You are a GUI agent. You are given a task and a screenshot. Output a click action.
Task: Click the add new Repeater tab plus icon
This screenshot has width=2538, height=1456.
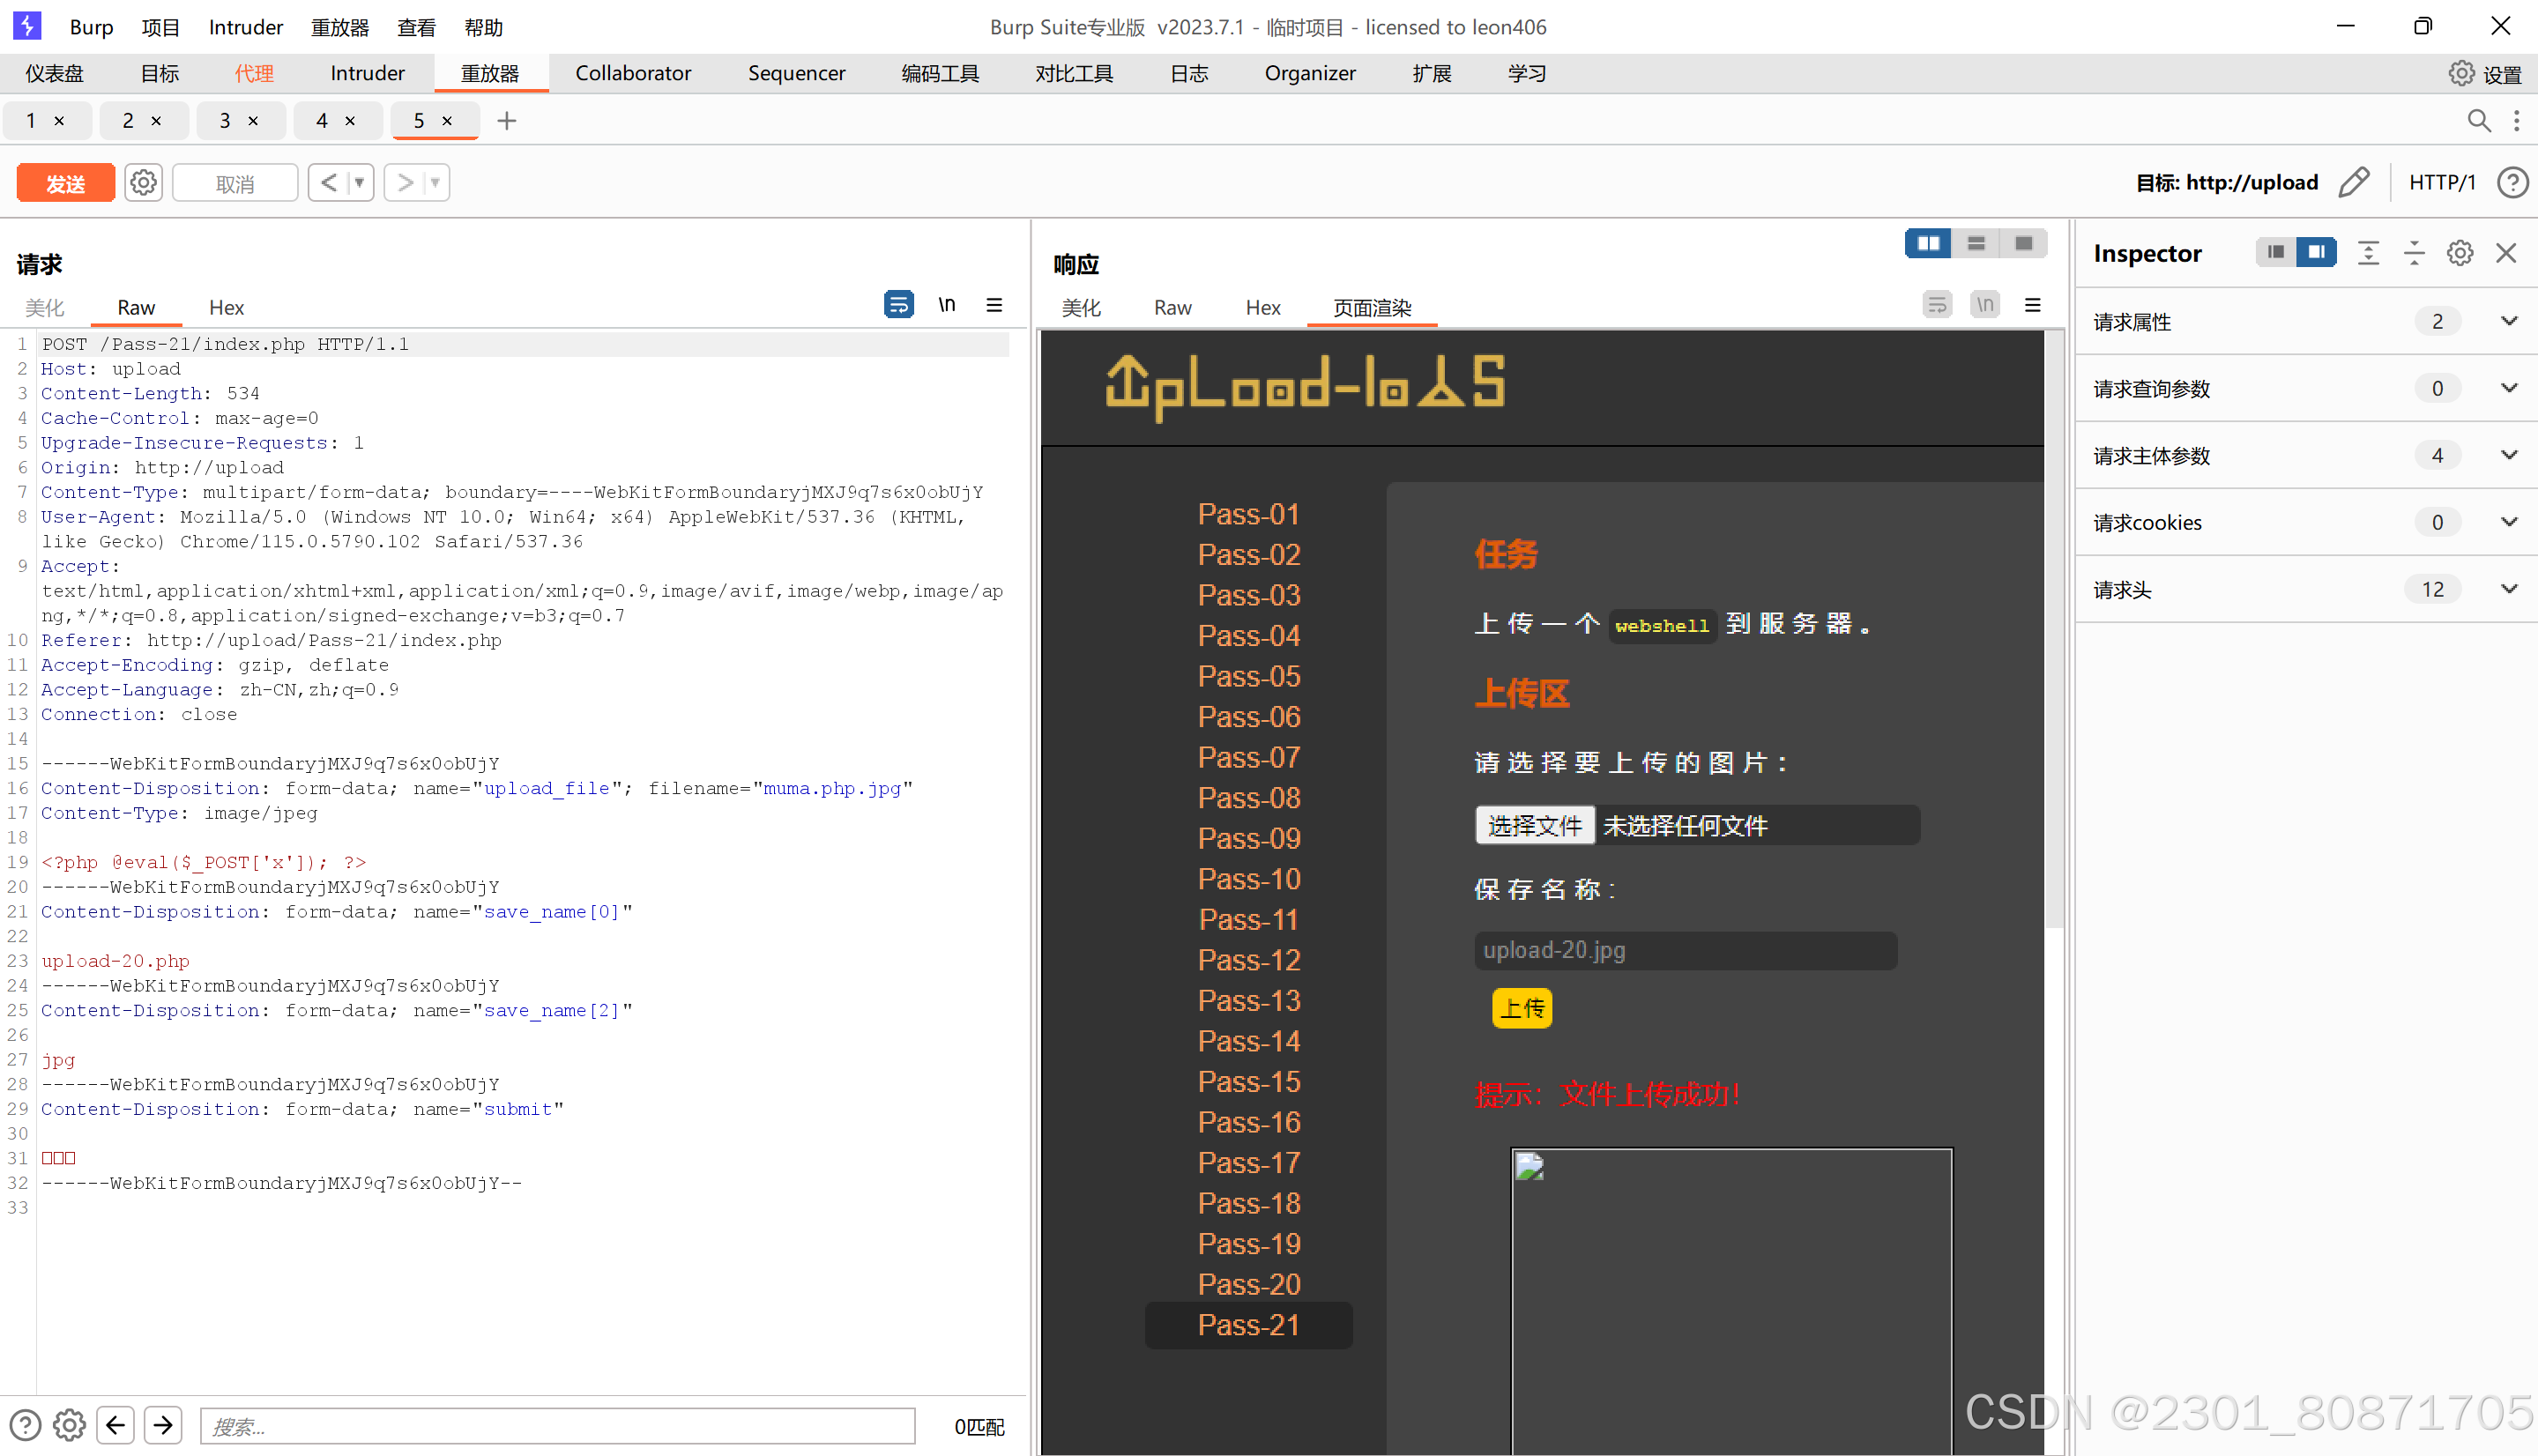point(507,121)
